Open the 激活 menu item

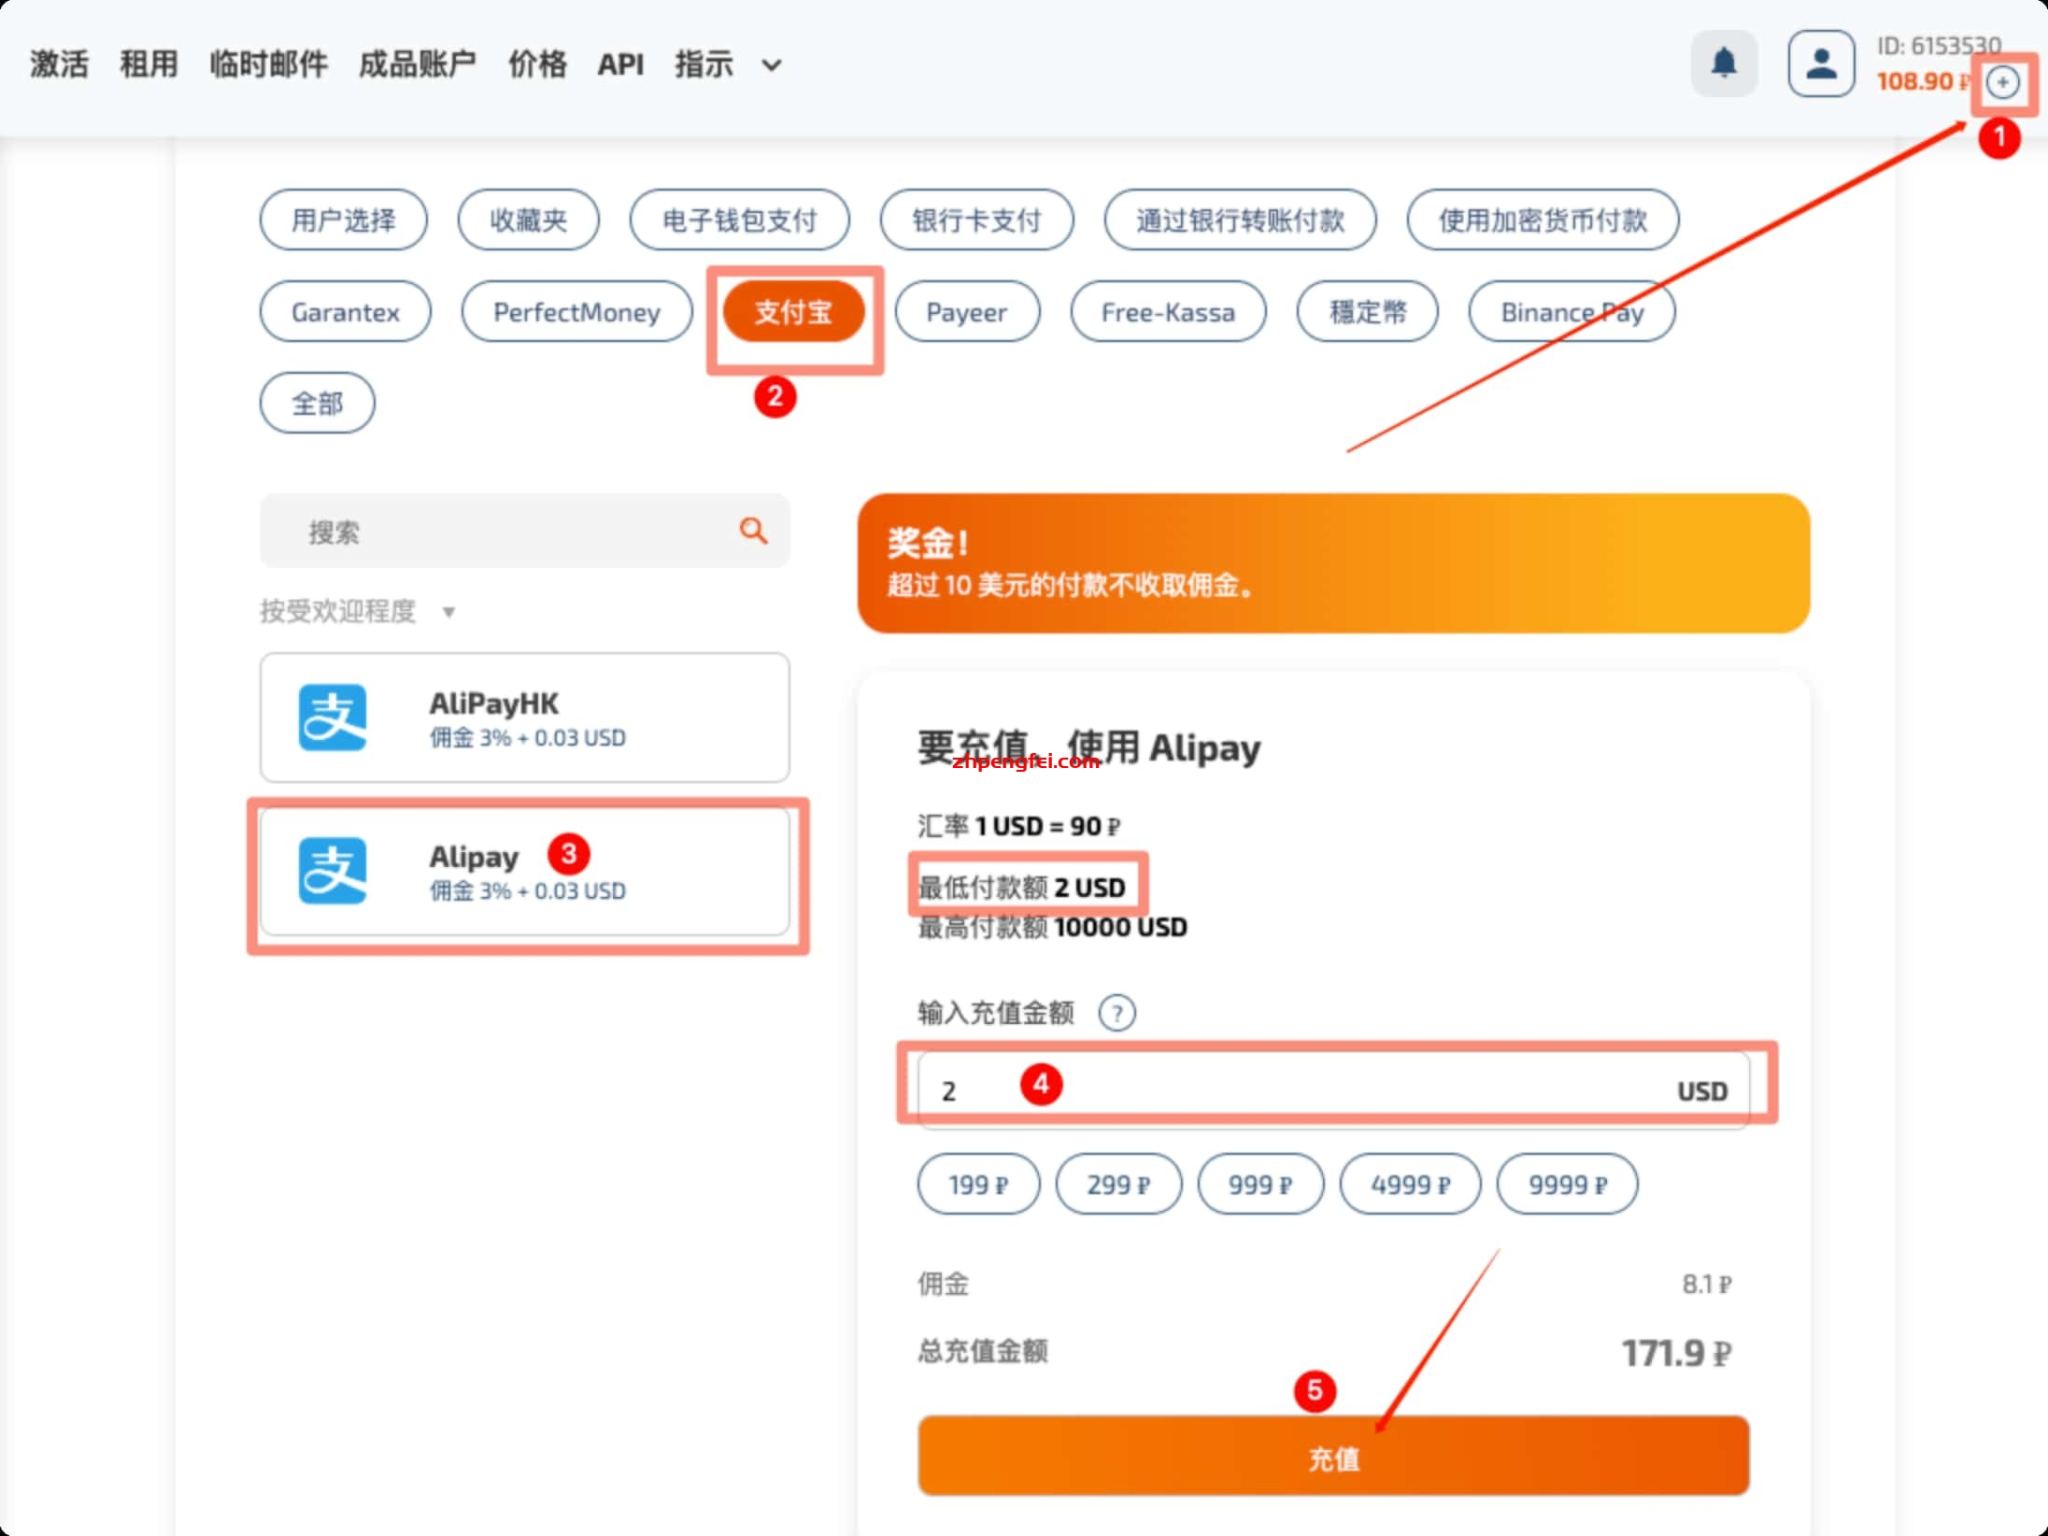click(59, 65)
